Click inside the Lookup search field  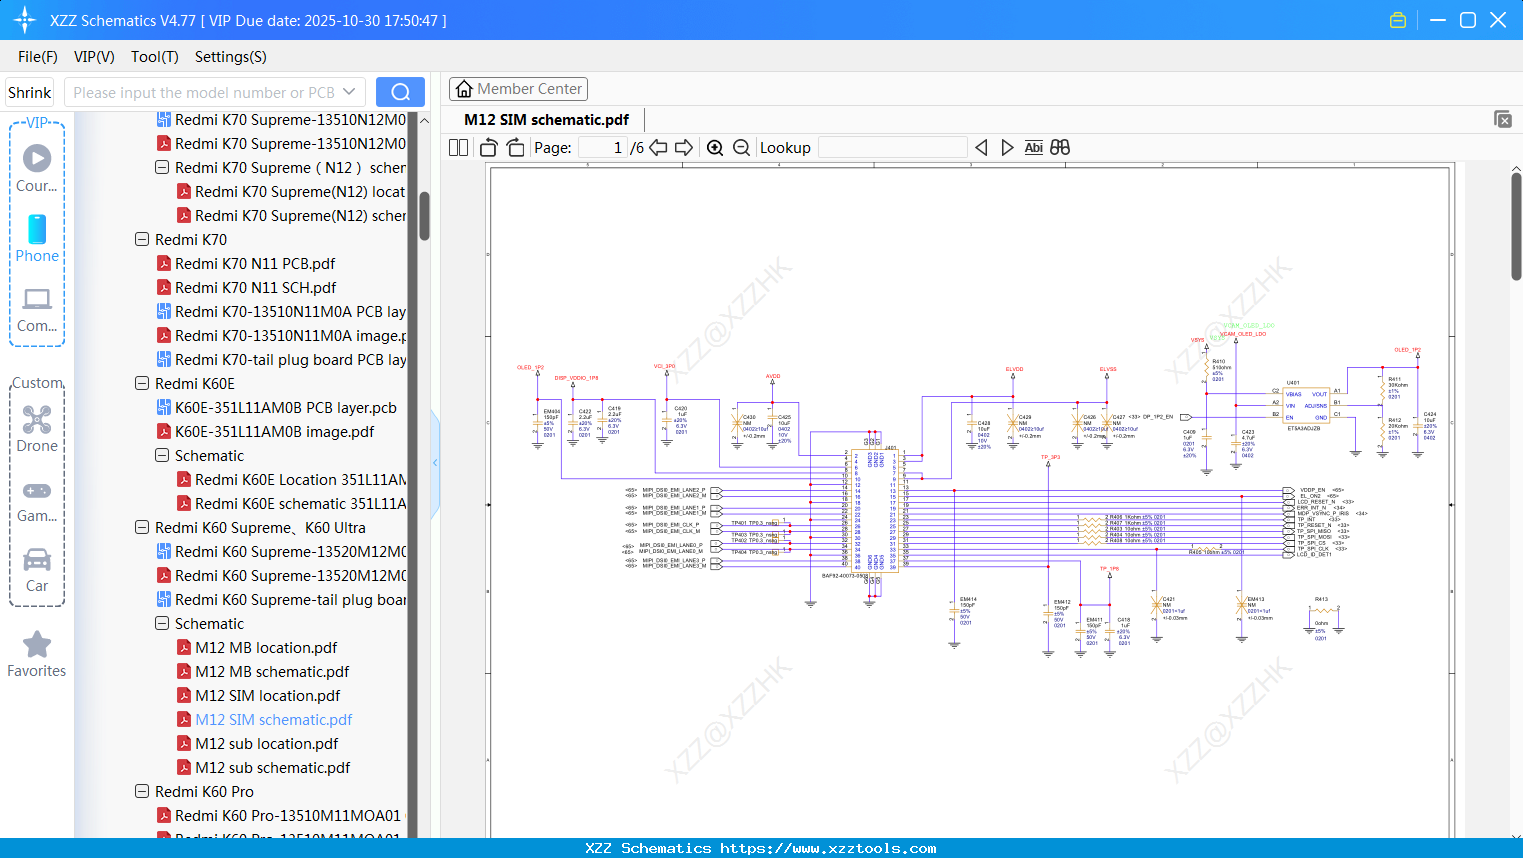click(x=890, y=147)
